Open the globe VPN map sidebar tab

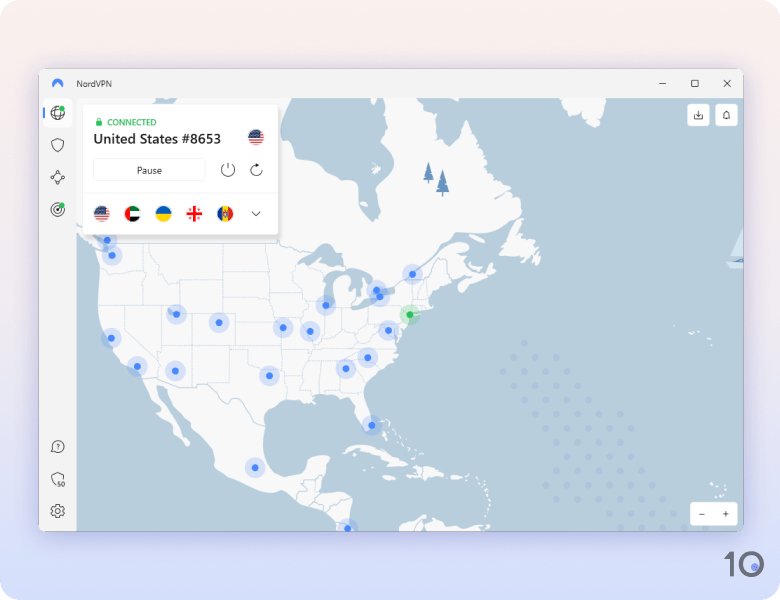(x=58, y=113)
